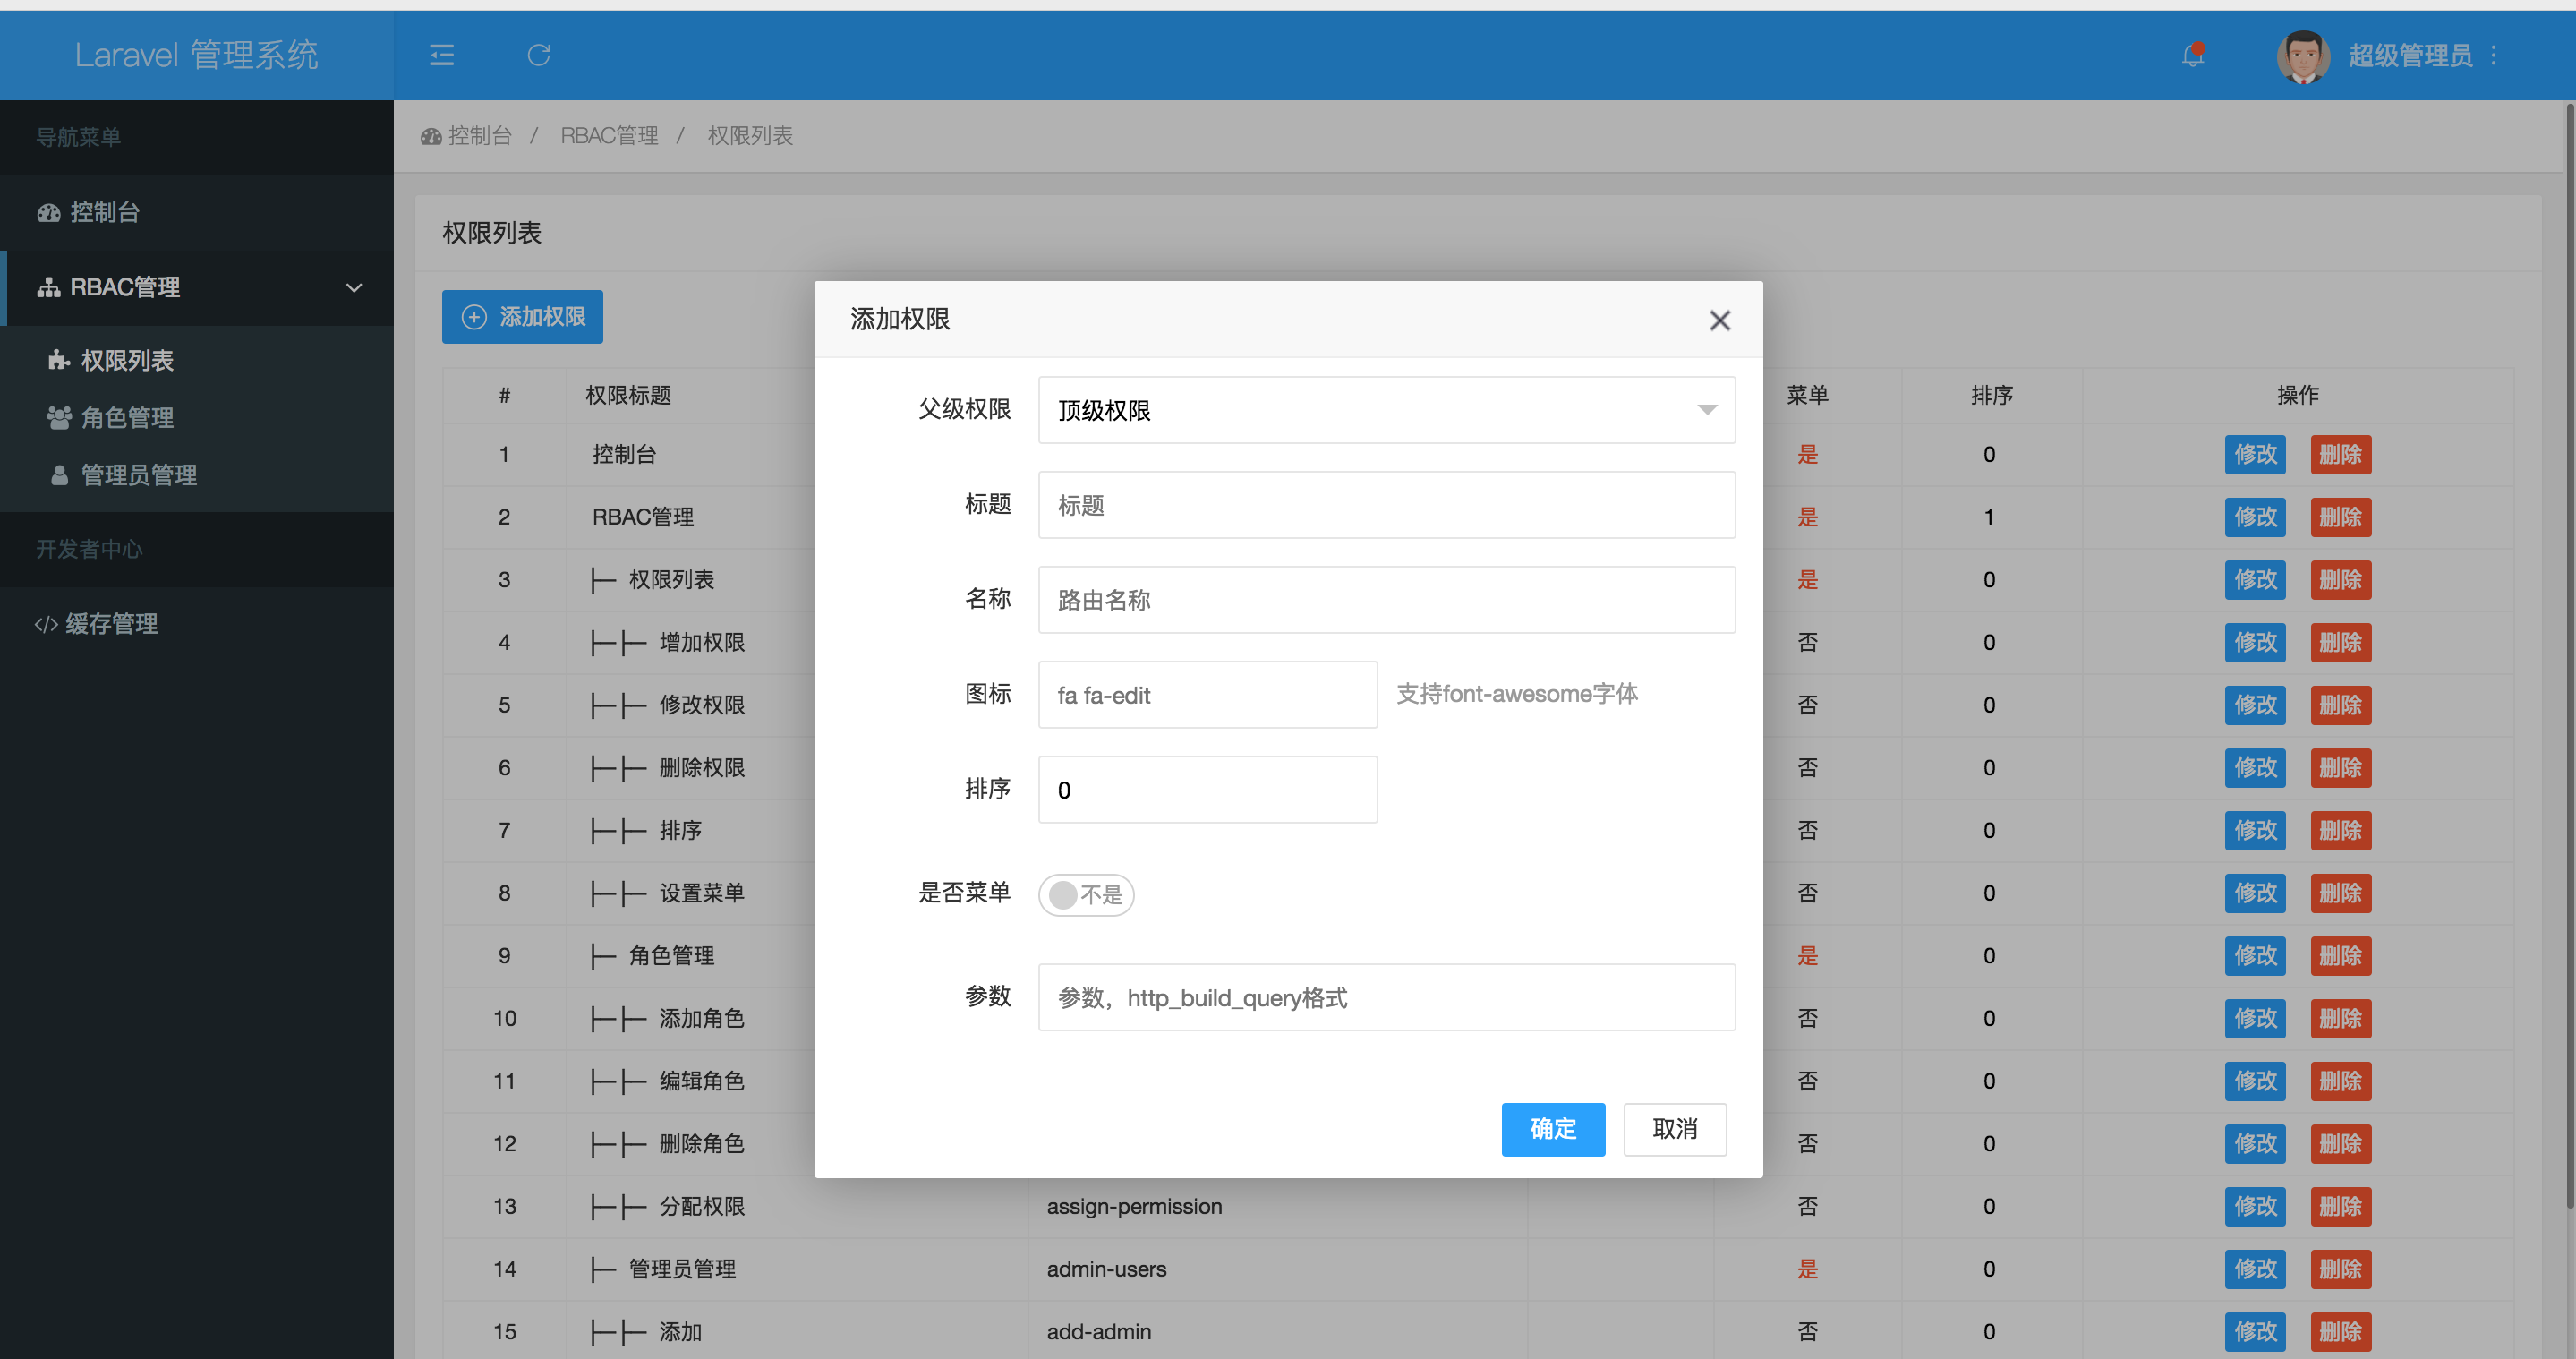Viewport: 2576px width, 1359px height.
Task: Go to 控制台 in the sidebar
Action: tap(104, 212)
